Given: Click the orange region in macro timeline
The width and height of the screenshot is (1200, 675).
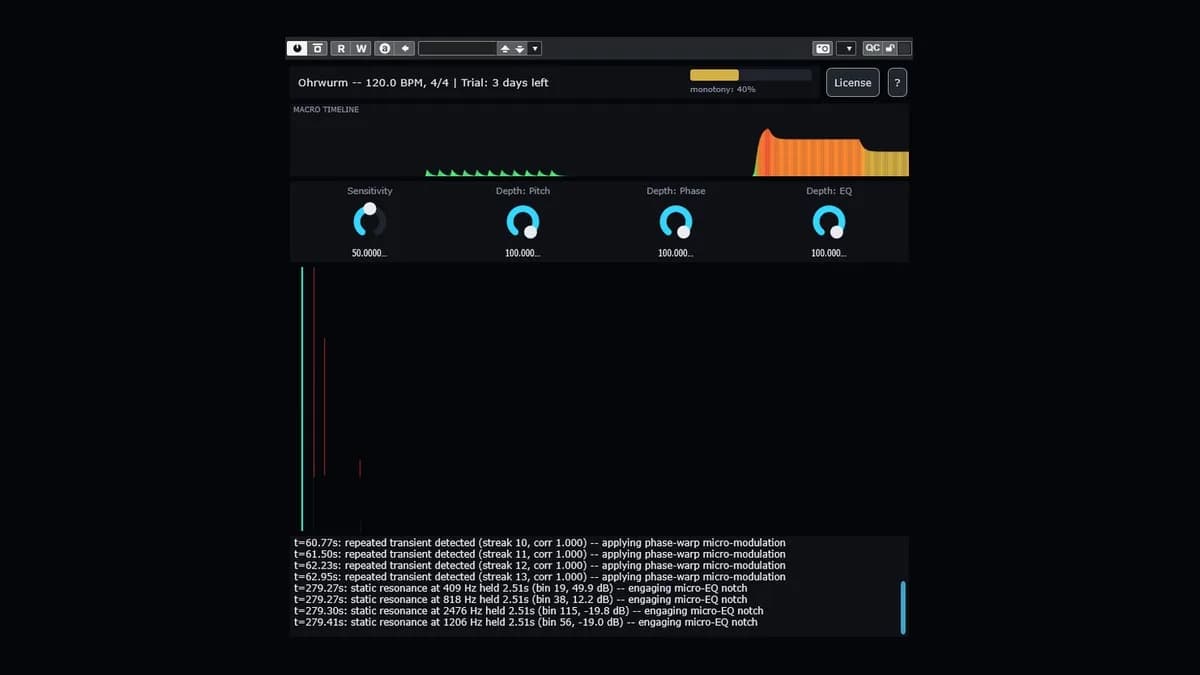Looking at the screenshot, I should (808, 157).
